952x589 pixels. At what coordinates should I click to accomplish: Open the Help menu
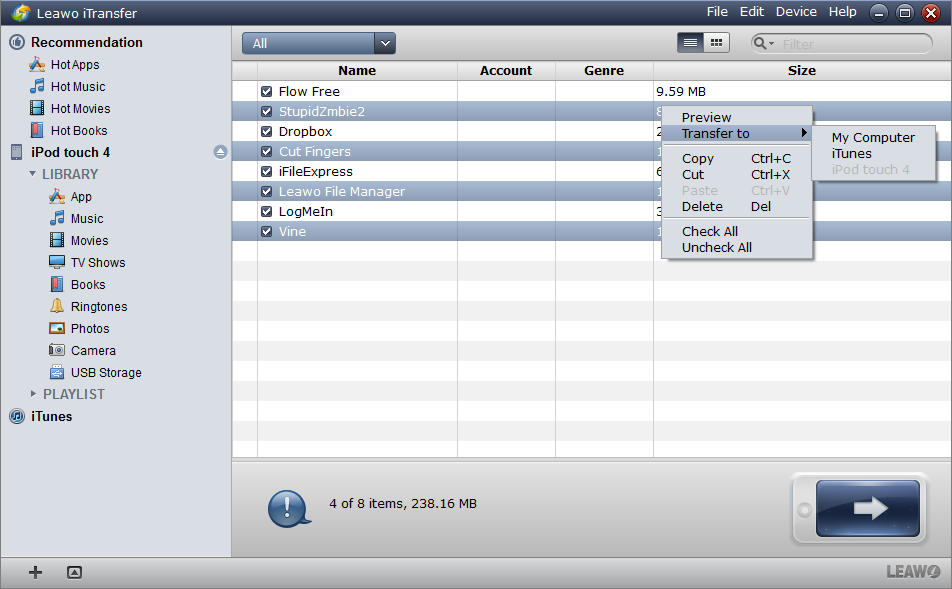(x=842, y=12)
